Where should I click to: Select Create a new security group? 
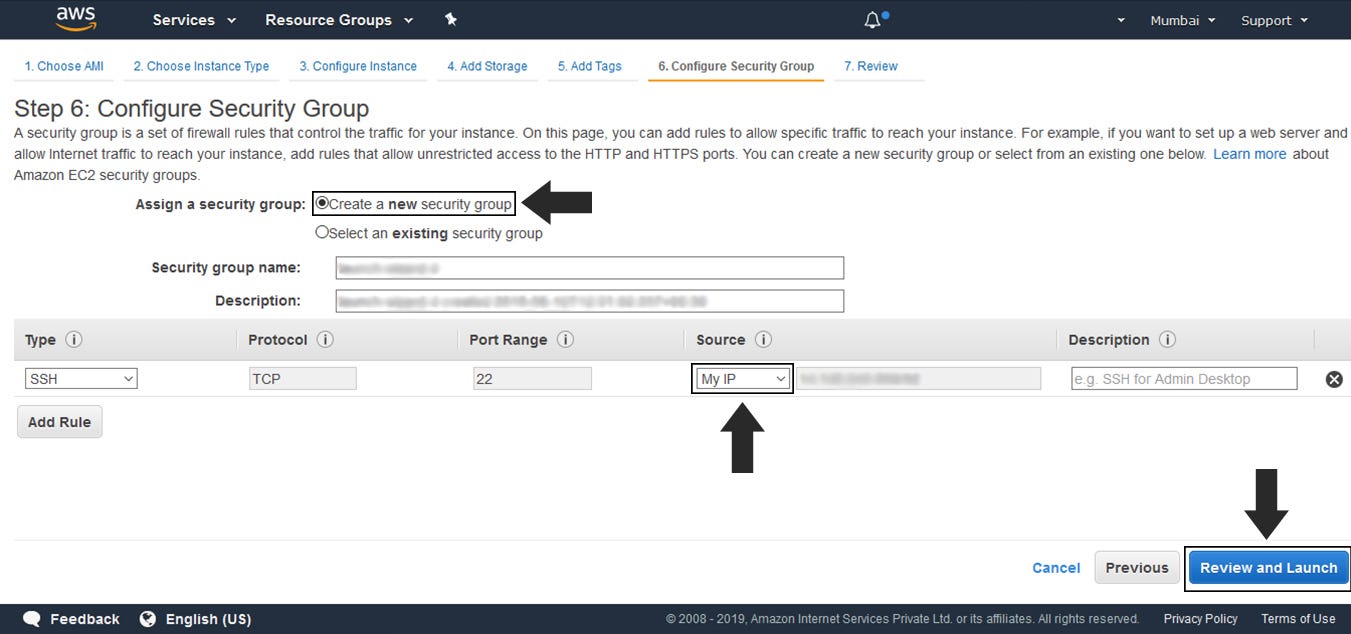(321, 203)
